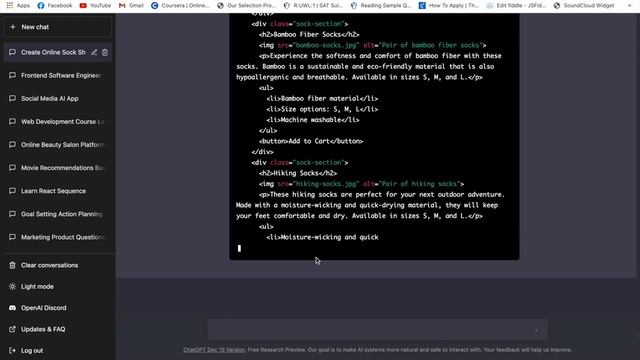Image resolution: width=640 pixels, height=360 pixels.
Task: Open the OpenAI Discord link
Action: coord(57,308)
